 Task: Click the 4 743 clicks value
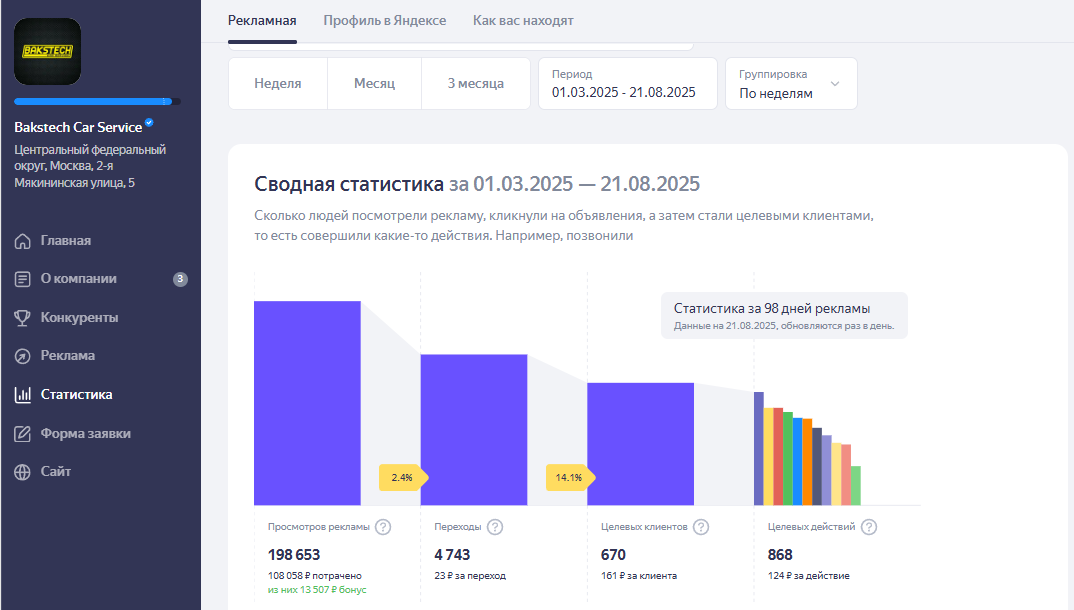point(452,555)
